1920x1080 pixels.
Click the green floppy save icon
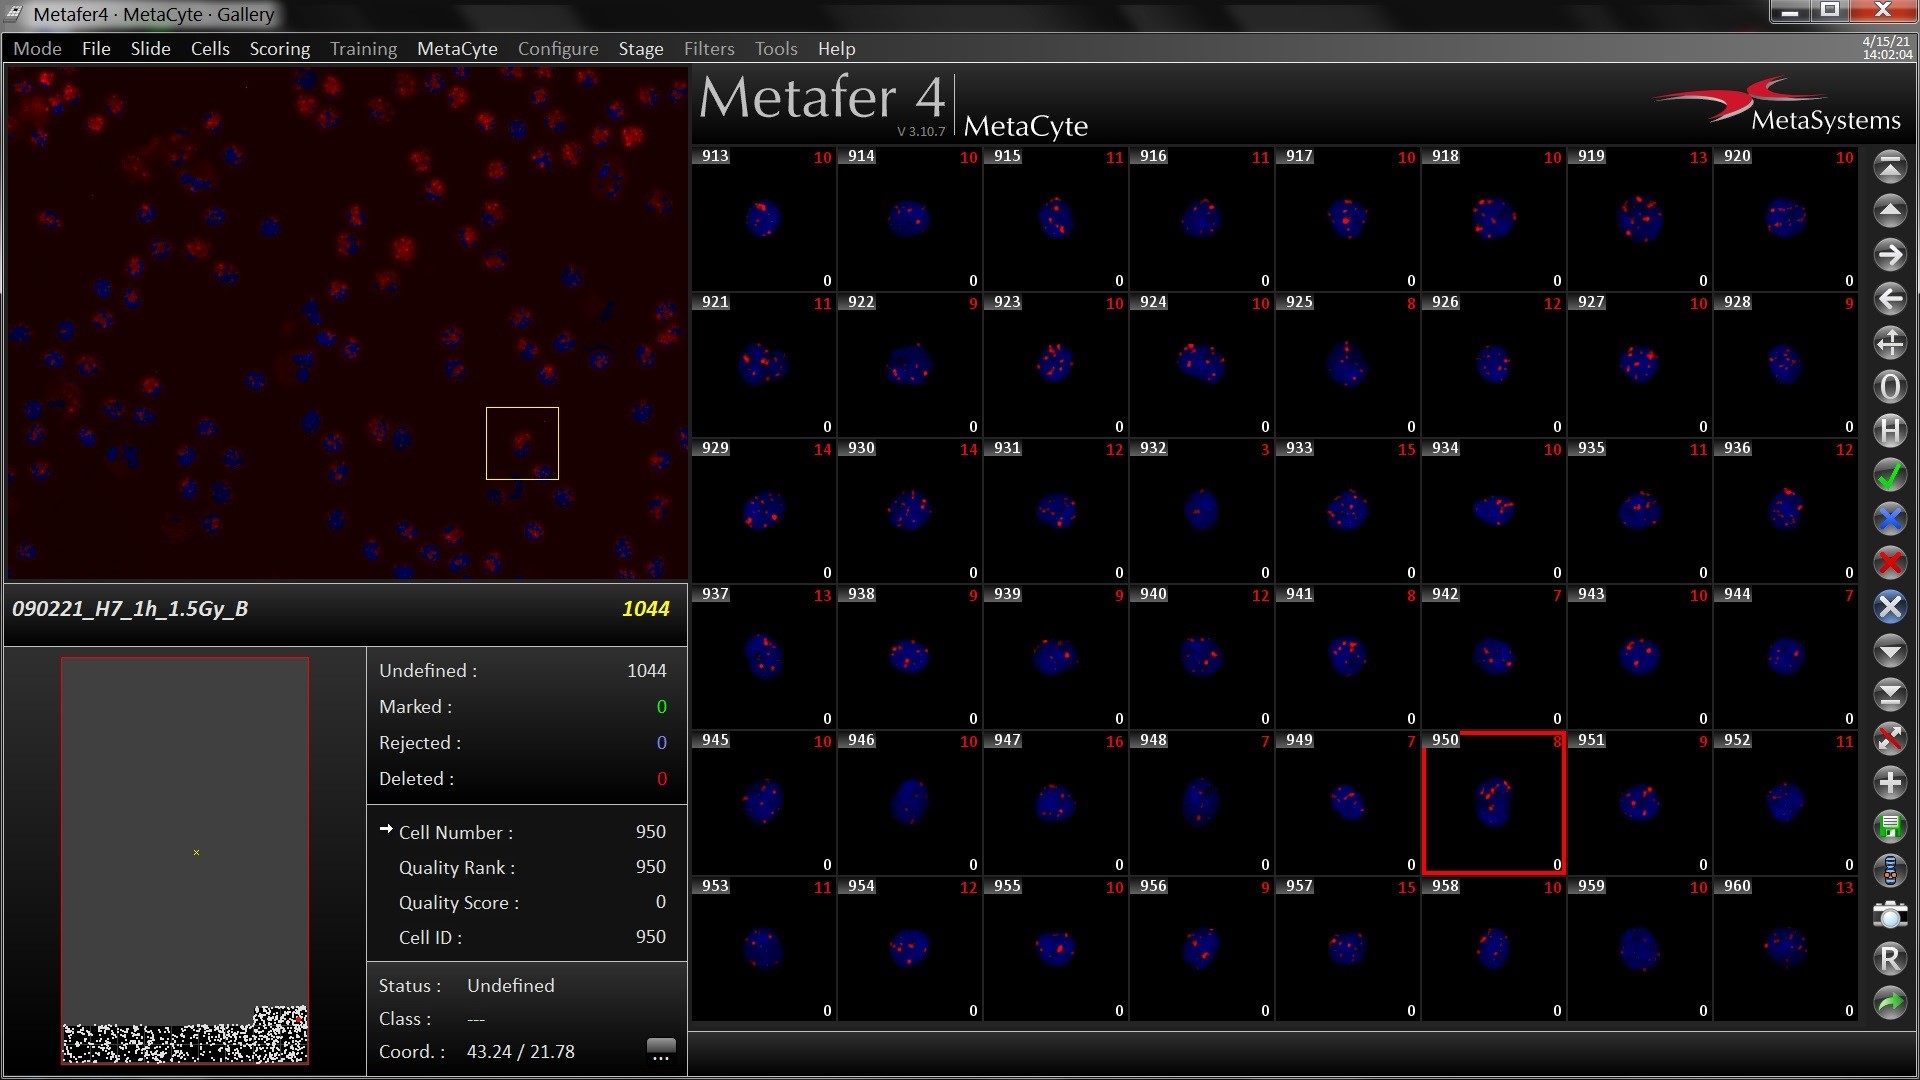[x=1889, y=827]
